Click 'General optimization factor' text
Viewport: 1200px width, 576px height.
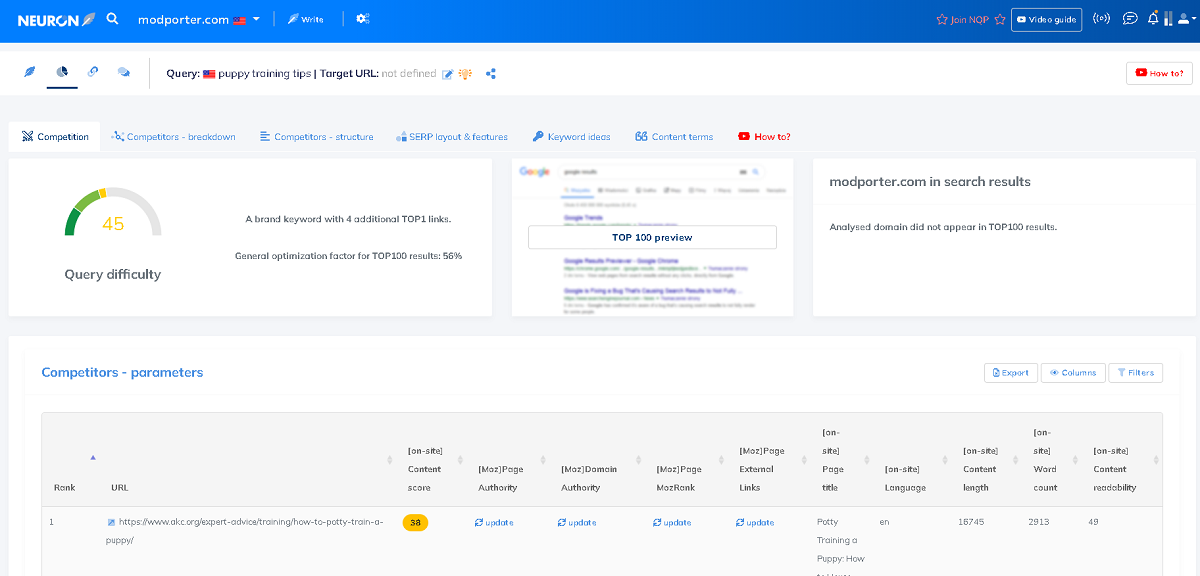(x=348, y=256)
